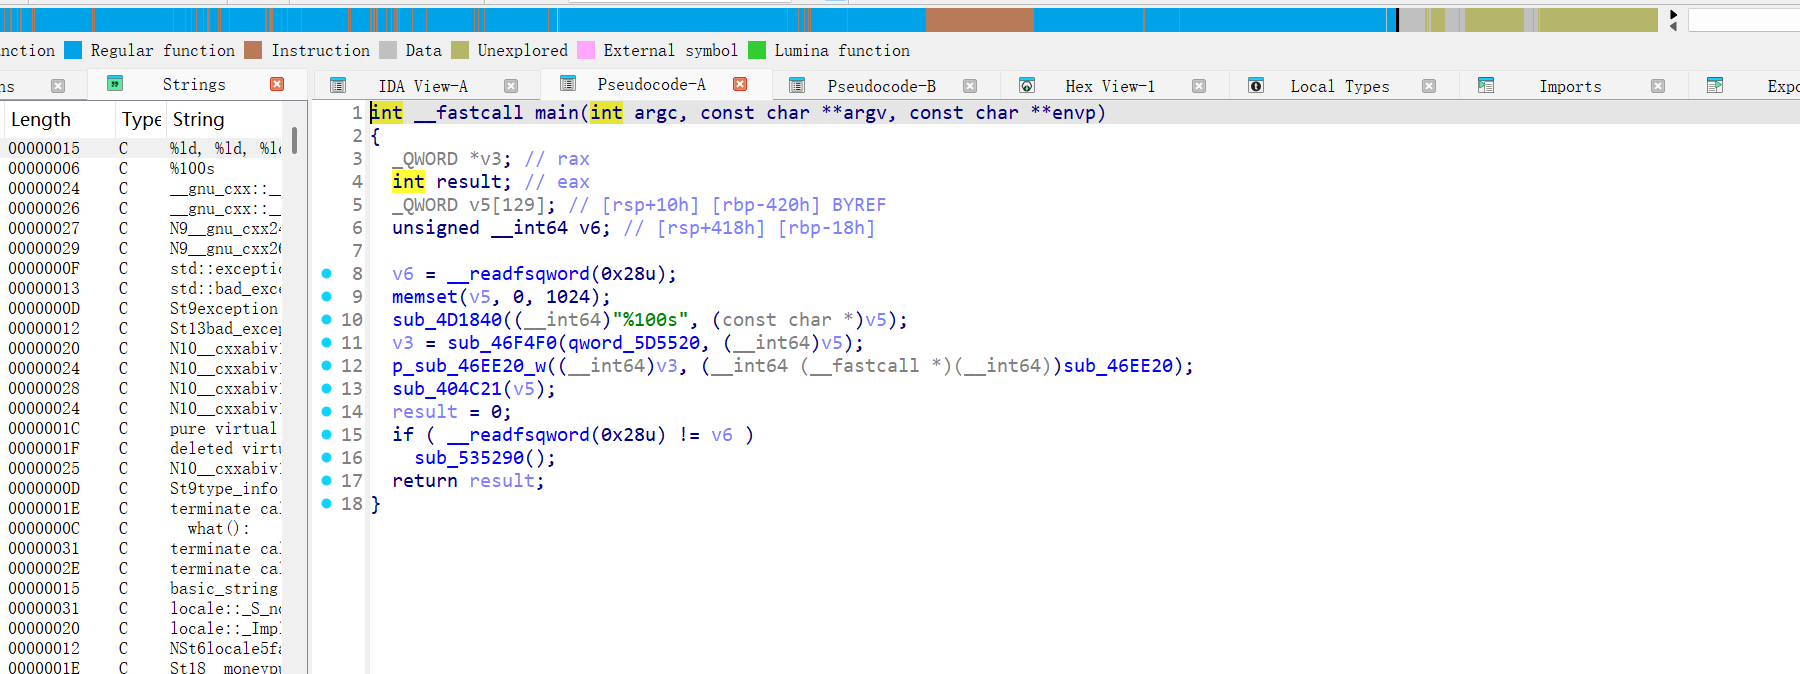Viewport: 1800px width, 674px height.
Task: Click the IDA View-A tab icon
Action: [338, 85]
